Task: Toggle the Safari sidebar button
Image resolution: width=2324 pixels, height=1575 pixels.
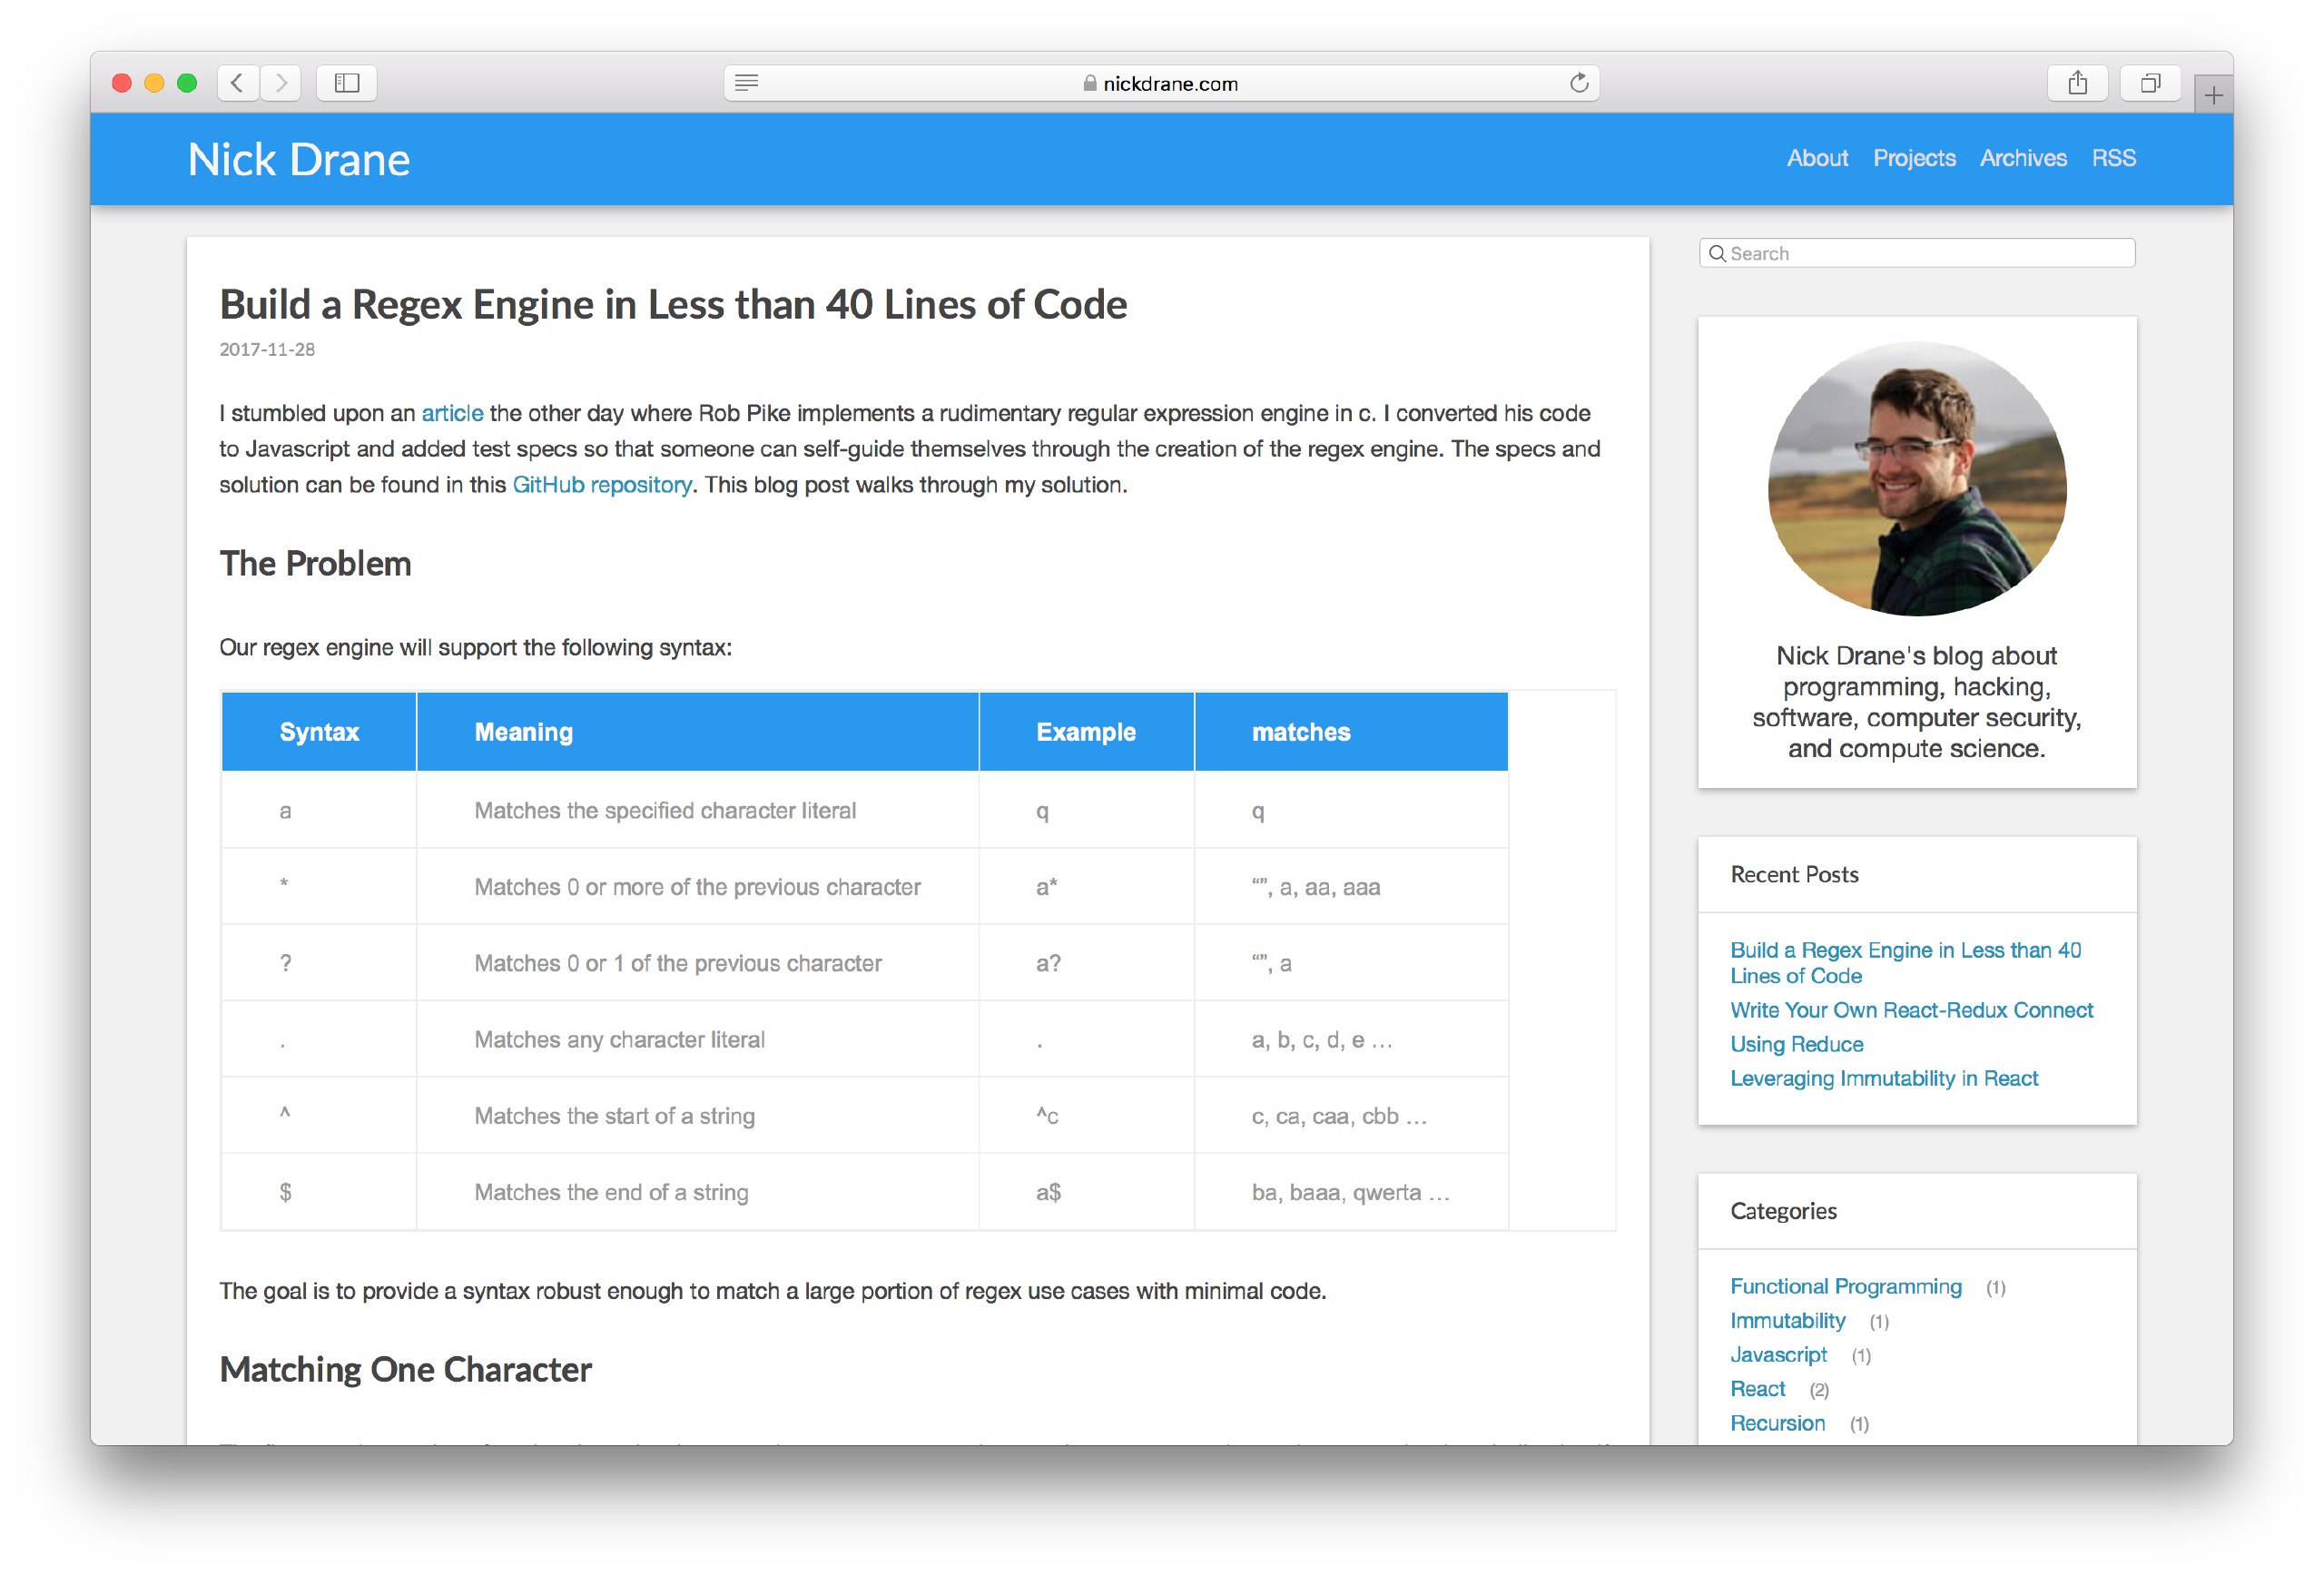Action: 347,83
